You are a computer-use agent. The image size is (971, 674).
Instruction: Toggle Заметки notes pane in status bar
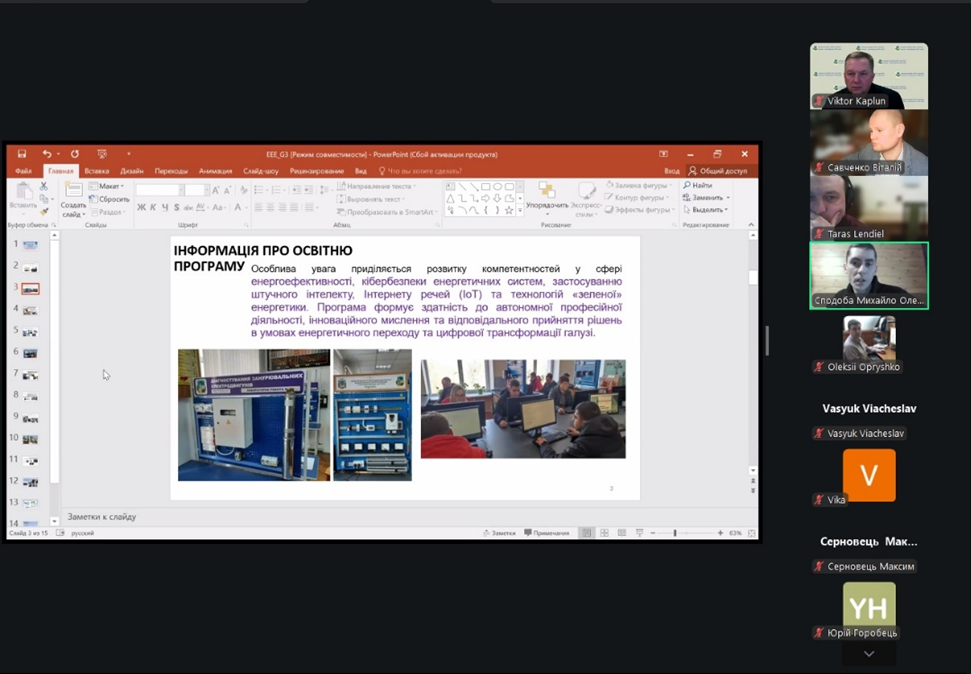pyautogui.click(x=499, y=533)
